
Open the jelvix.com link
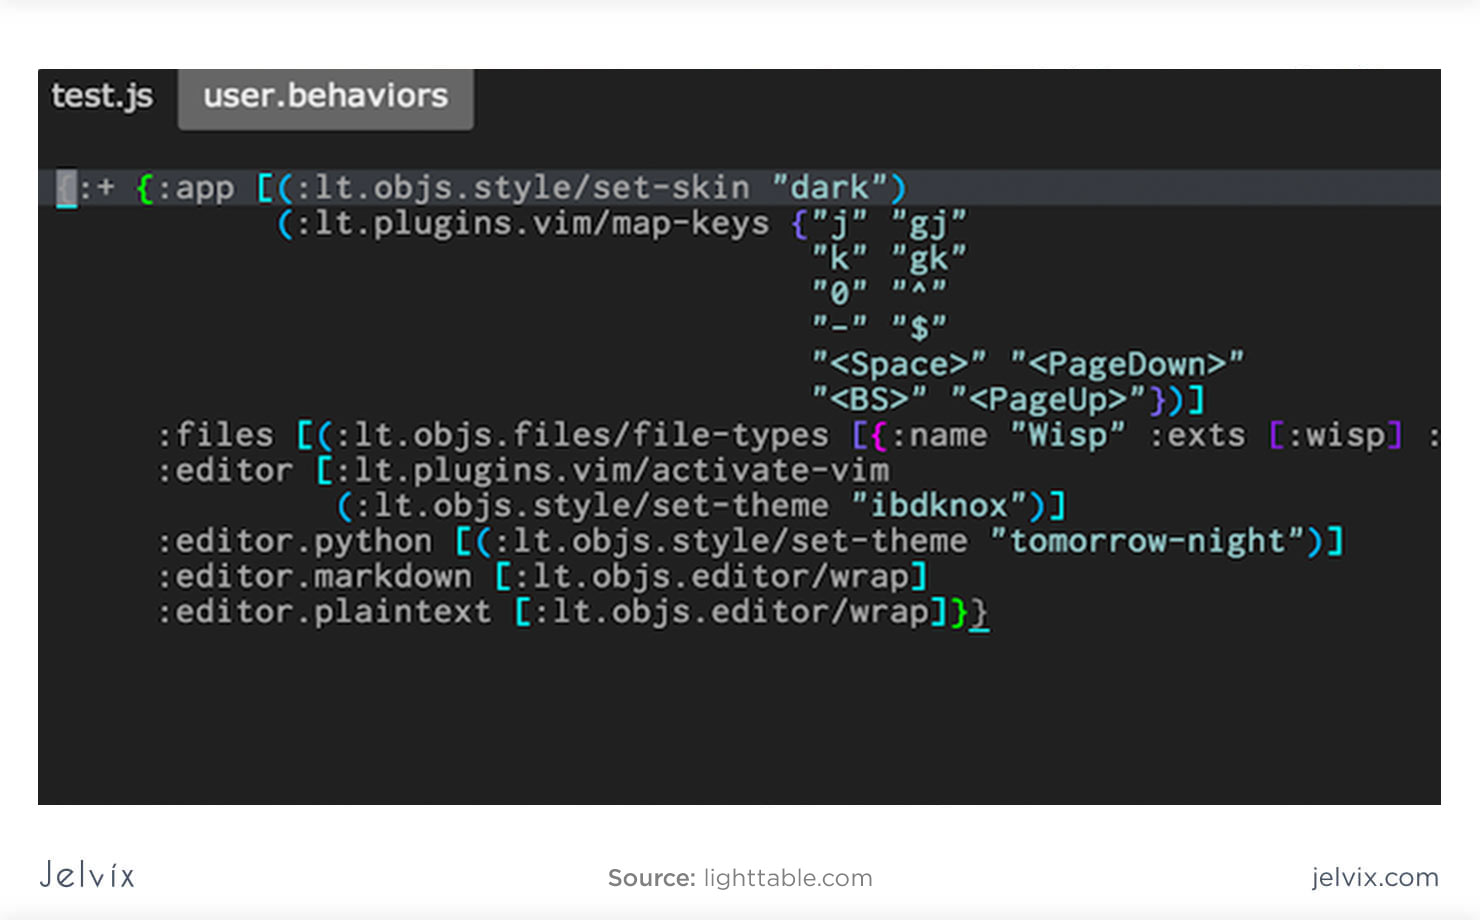(x=1374, y=878)
